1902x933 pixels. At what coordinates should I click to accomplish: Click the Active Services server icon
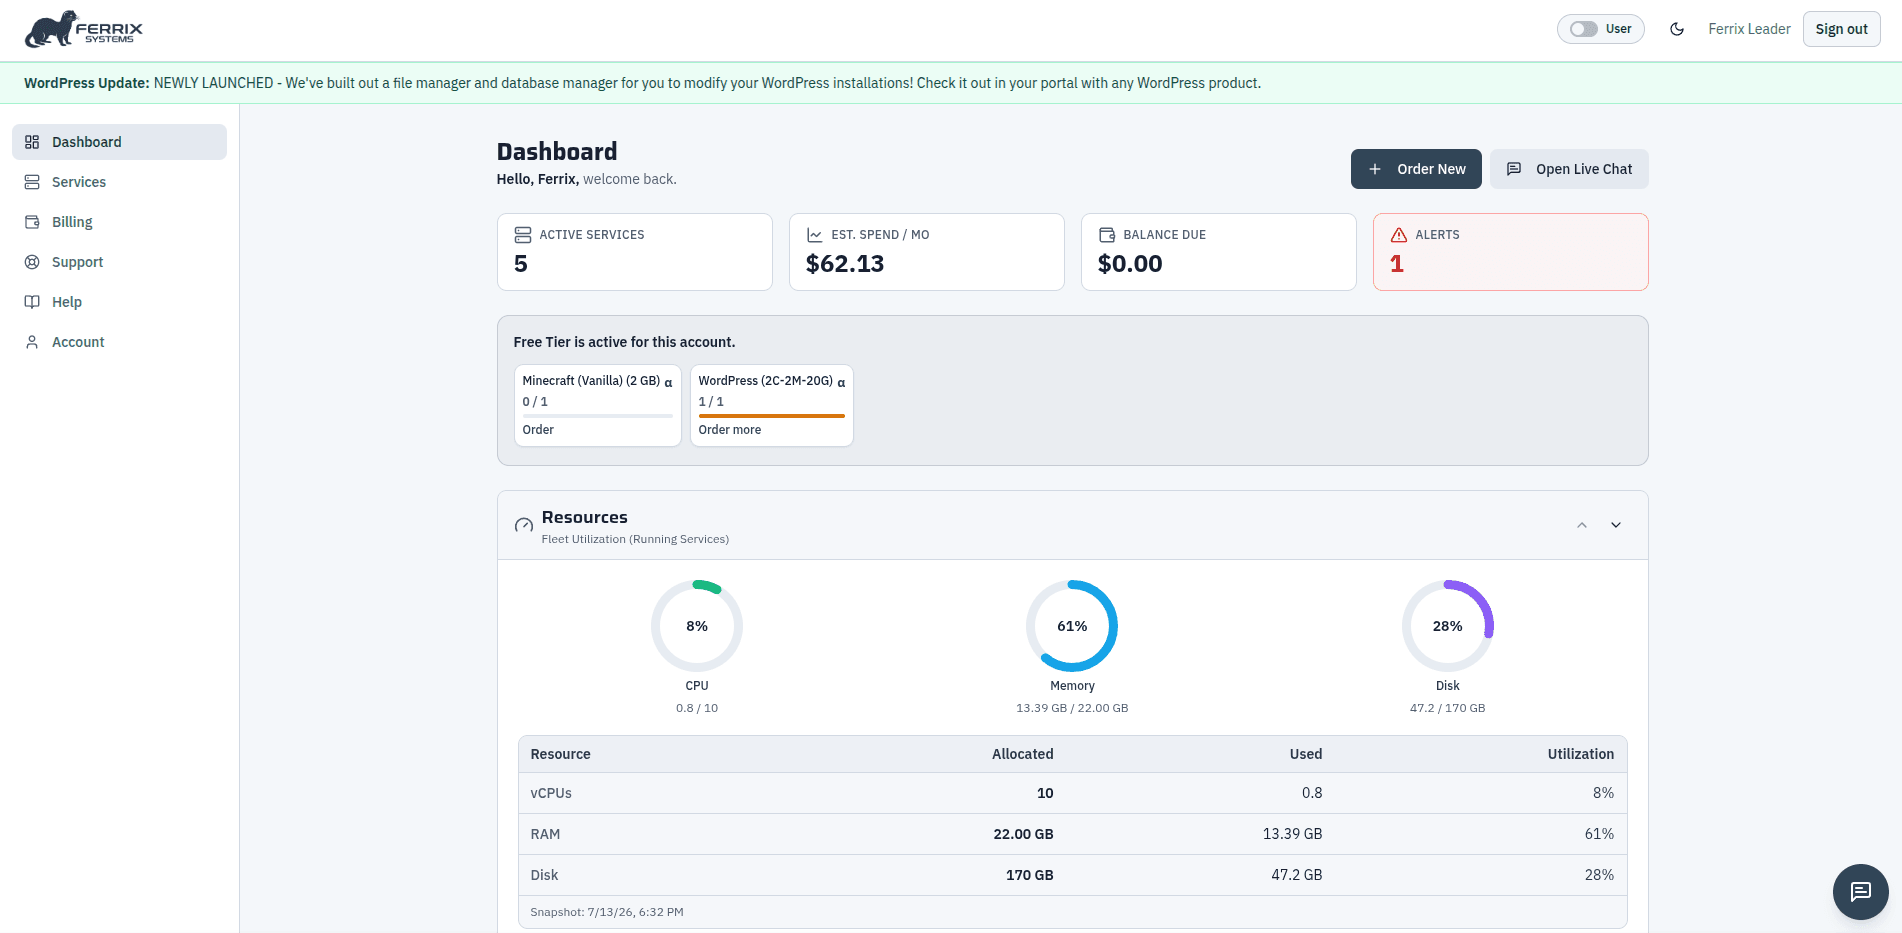click(522, 235)
